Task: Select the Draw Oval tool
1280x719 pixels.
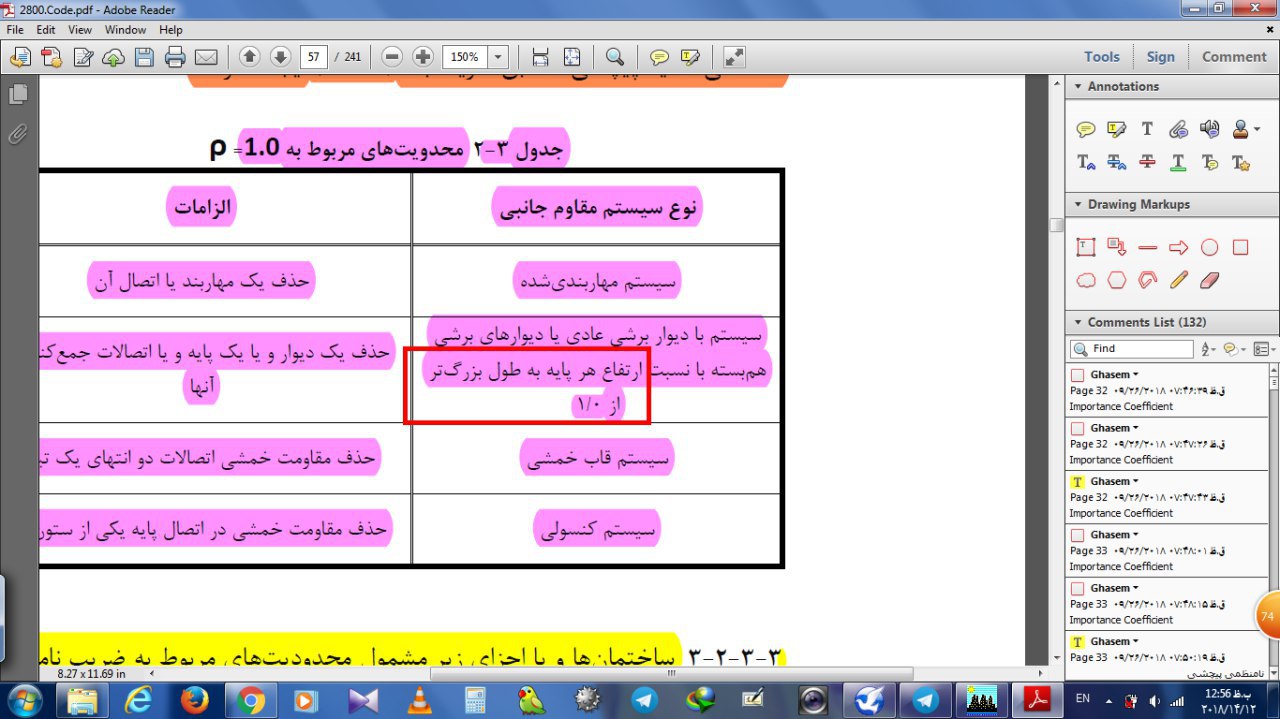Action: pos(1209,247)
